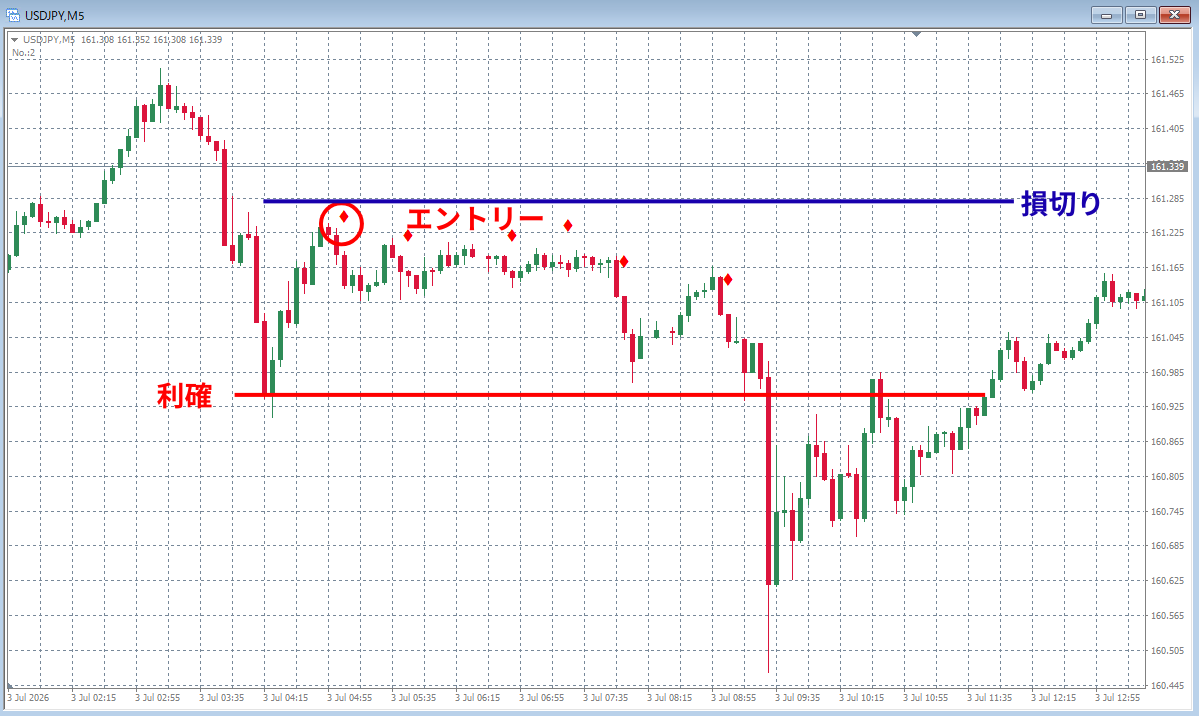The image size is (1199, 716).
Task: Click the time axis label 3 Jul 02:55
Action: [158, 698]
